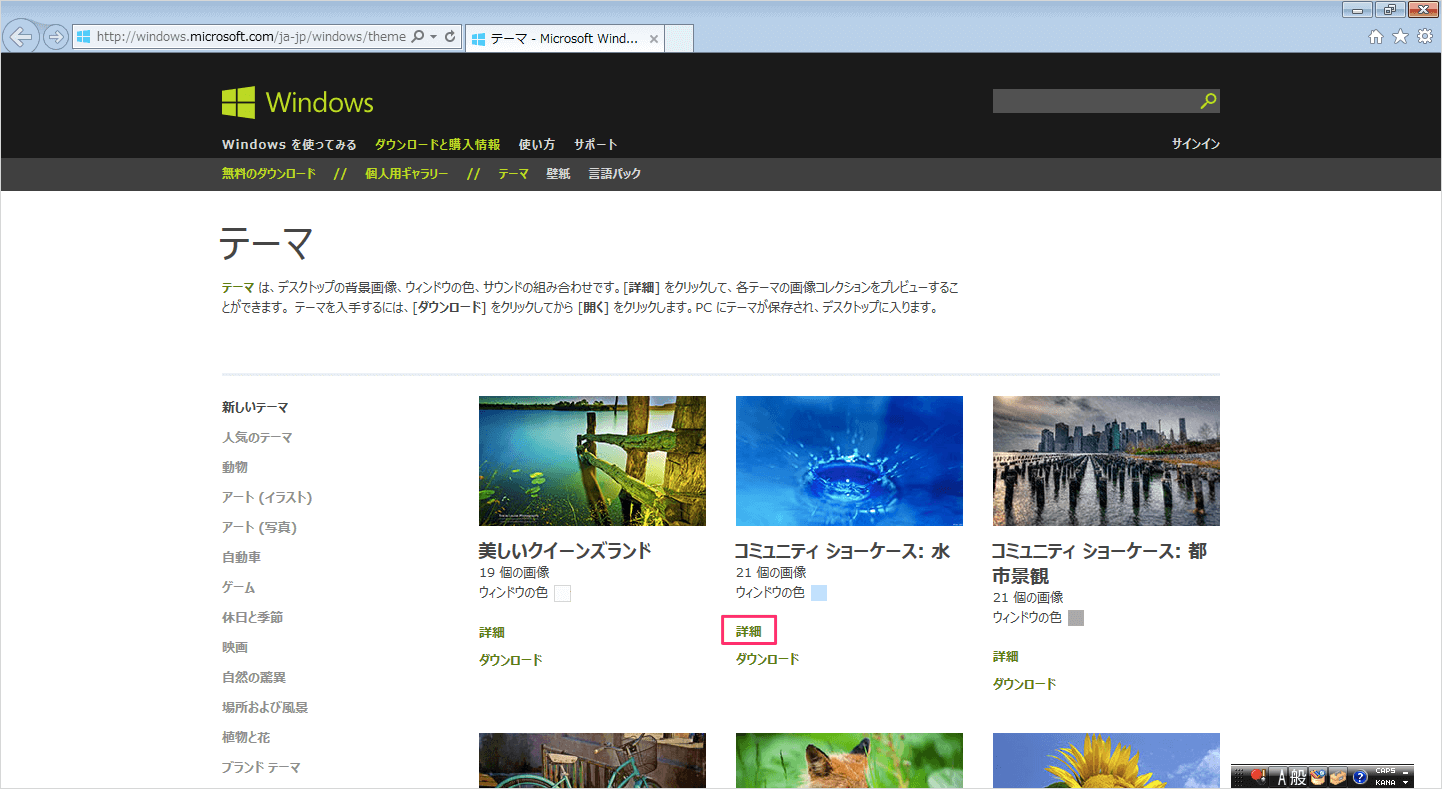The image size is (1442, 789).
Task: Click the green テーマ link in description
Action: click(x=238, y=288)
